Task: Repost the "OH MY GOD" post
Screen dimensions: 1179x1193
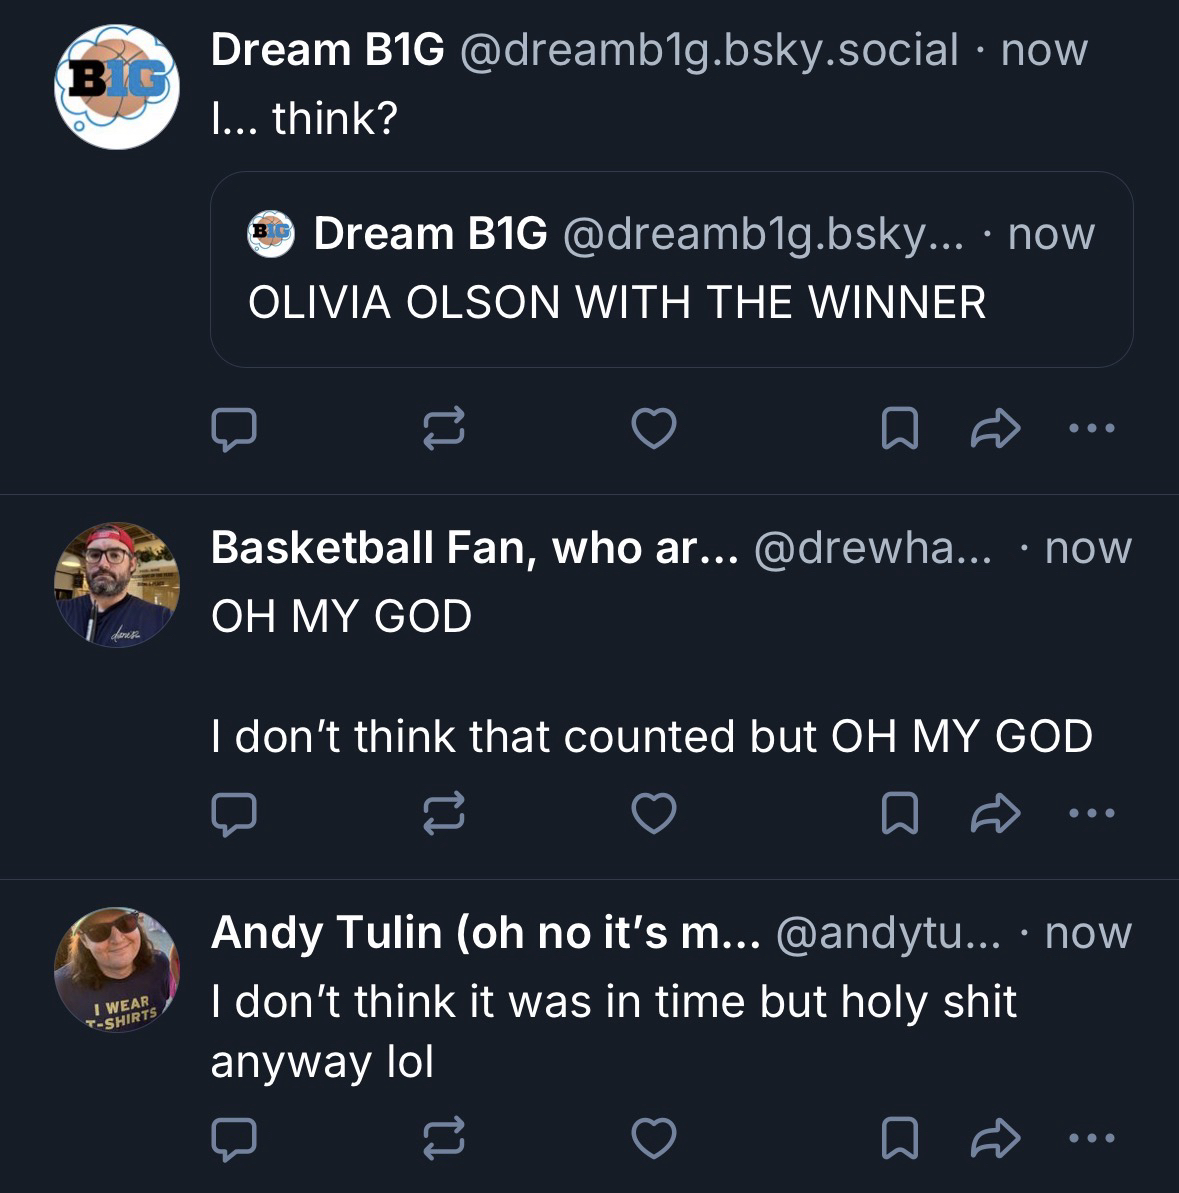Action: (444, 813)
